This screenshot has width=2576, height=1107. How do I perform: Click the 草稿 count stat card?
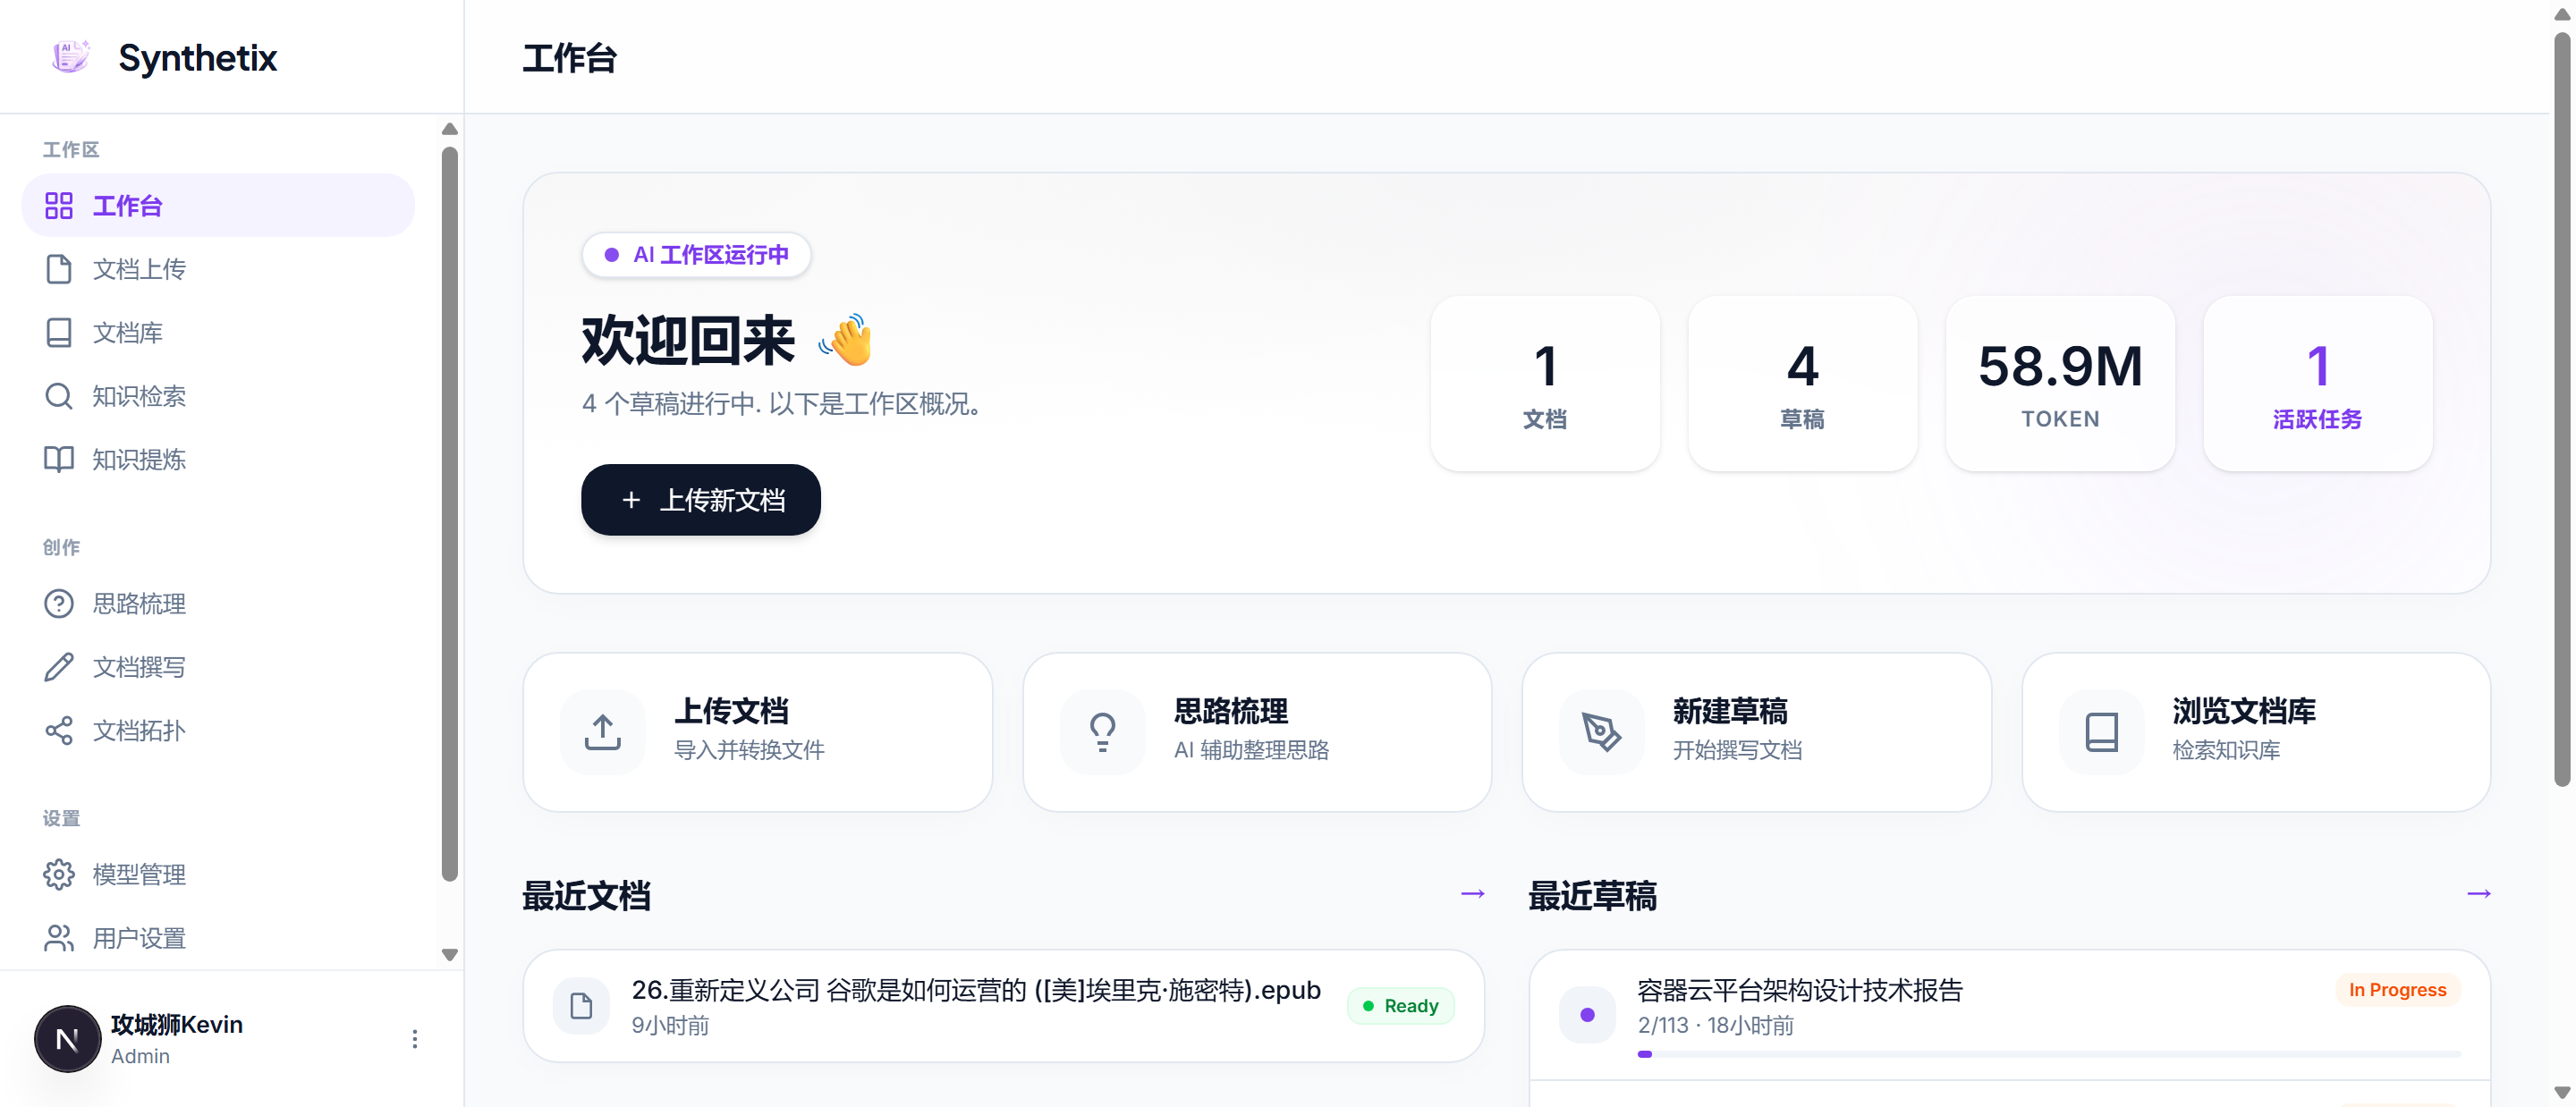[1802, 383]
